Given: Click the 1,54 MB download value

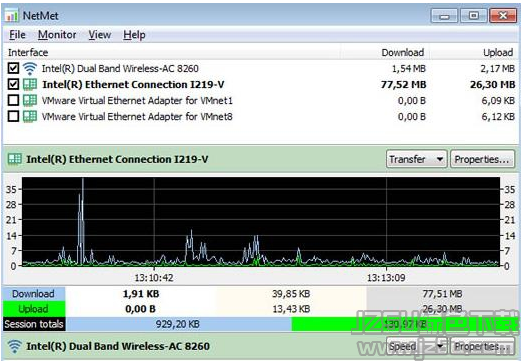Looking at the screenshot, I should 409,69.
